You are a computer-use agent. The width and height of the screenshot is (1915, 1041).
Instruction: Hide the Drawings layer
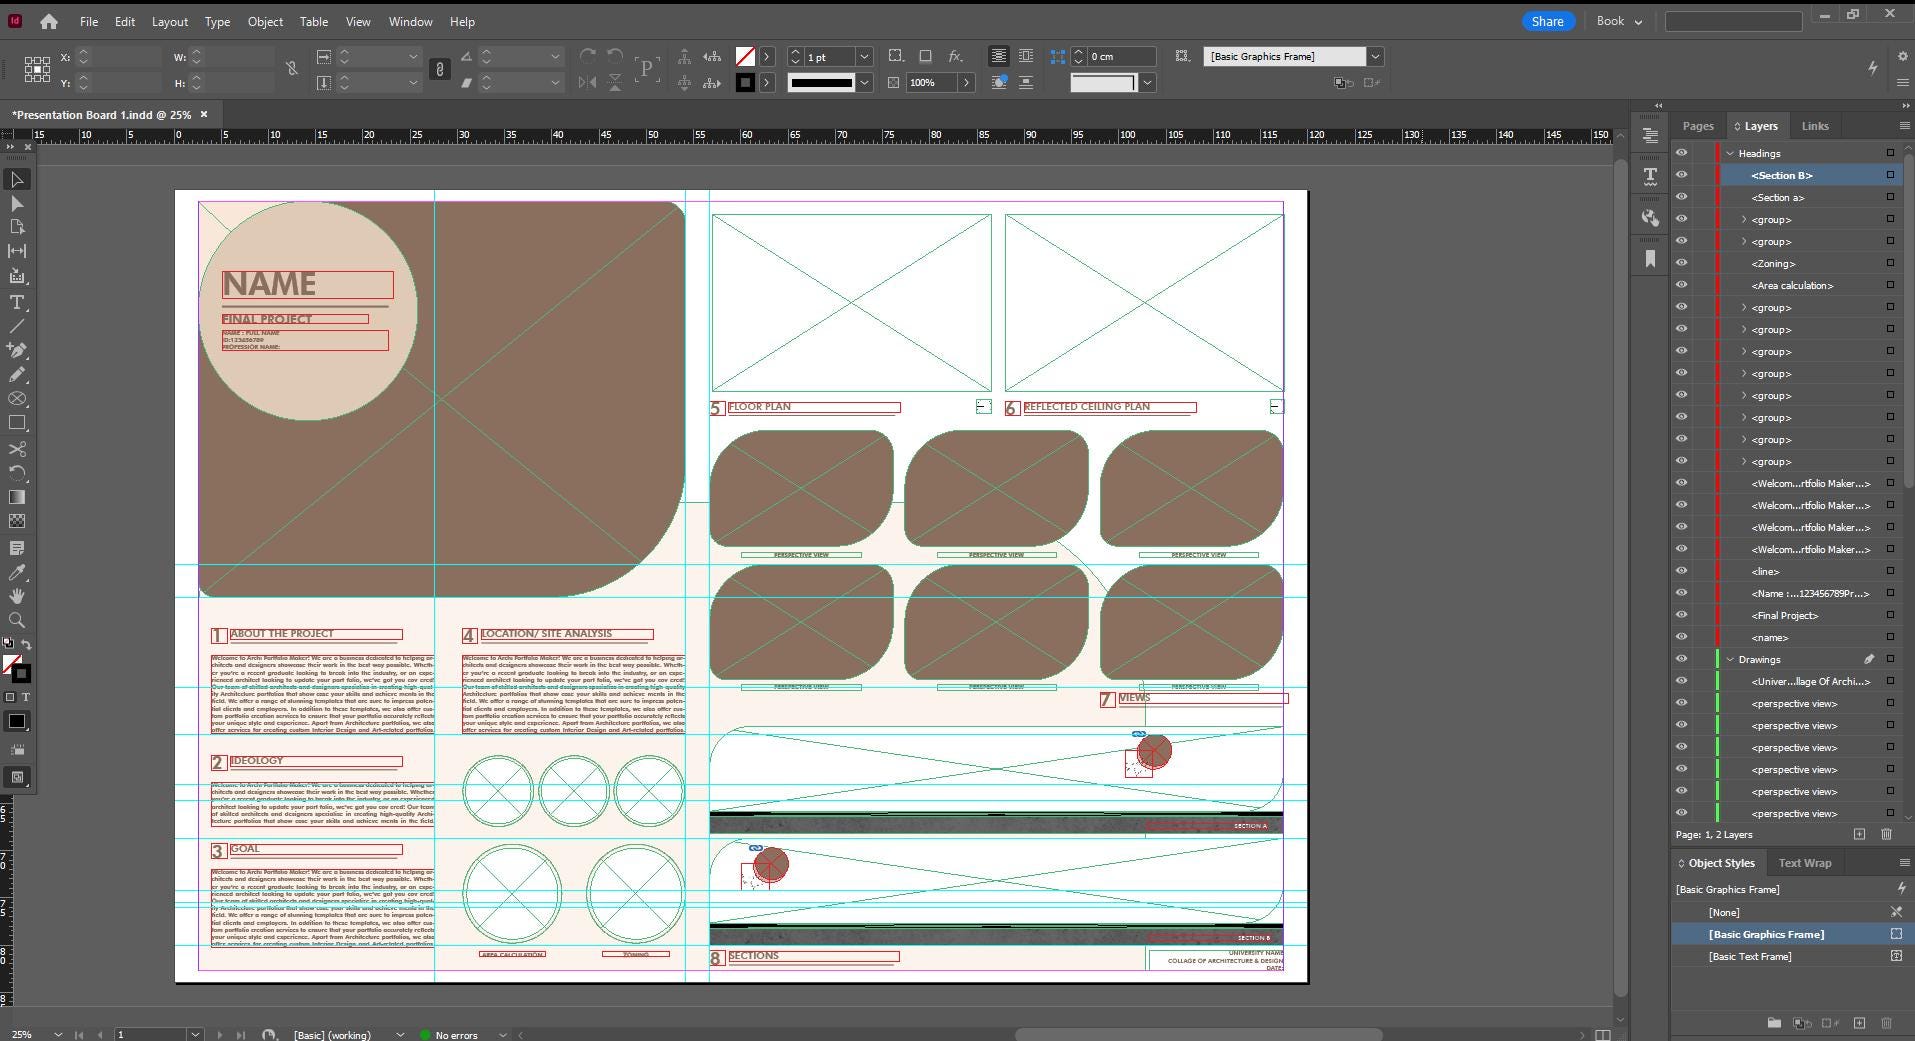pos(1681,659)
